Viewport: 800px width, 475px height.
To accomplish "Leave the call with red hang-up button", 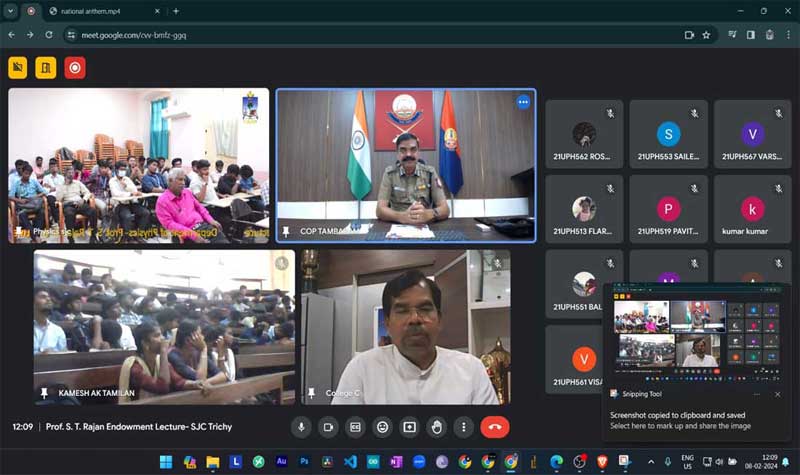I will (494, 427).
